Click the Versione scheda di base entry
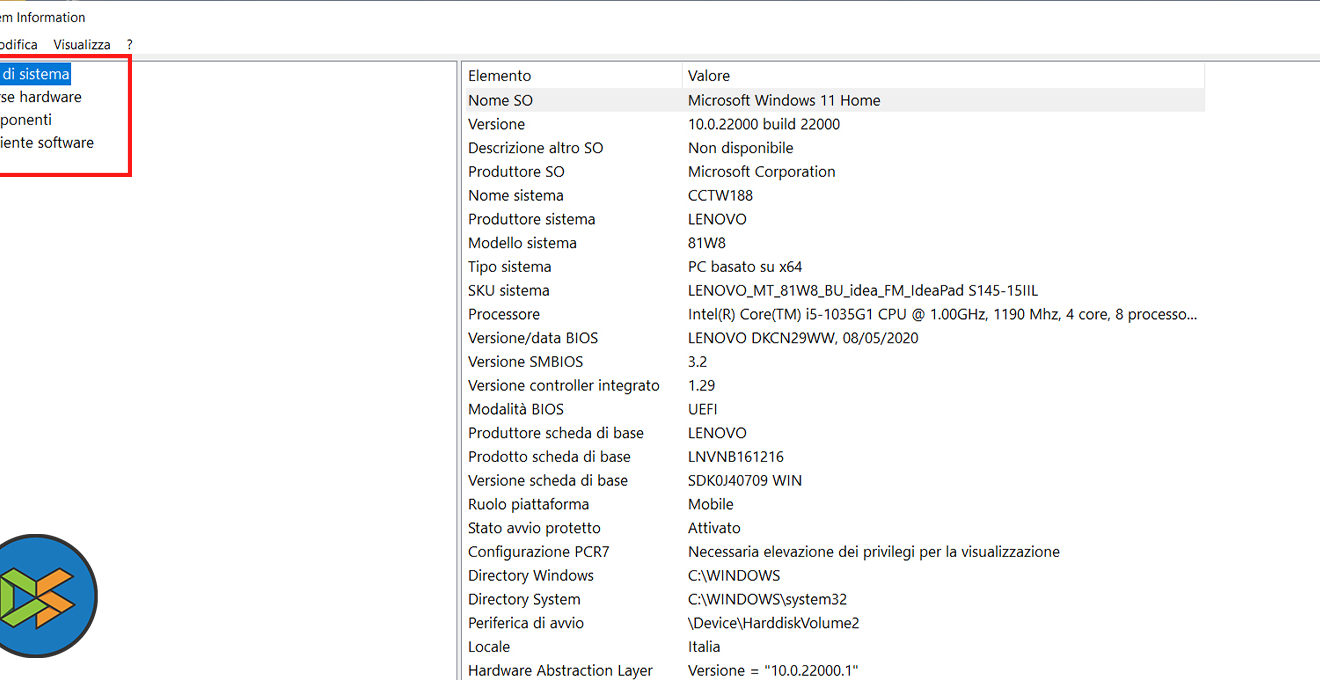Image resolution: width=1320 pixels, height=680 pixels. pyautogui.click(x=548, y=481)
